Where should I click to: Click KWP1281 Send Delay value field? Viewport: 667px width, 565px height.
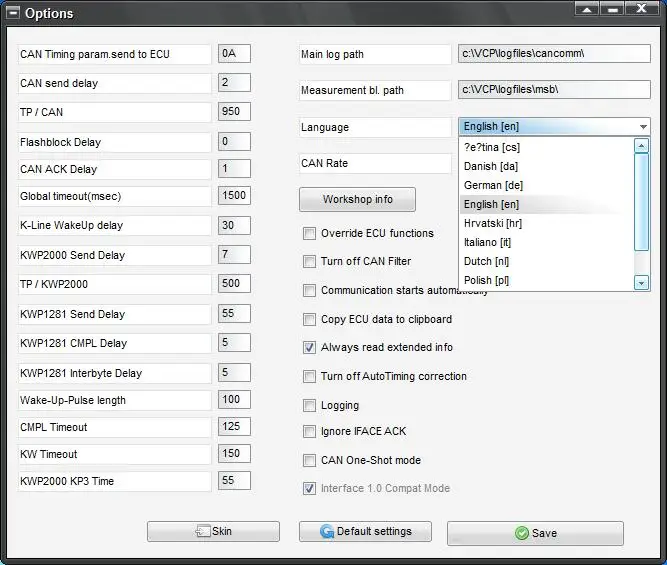pyautogui.click(x=234, y=314)
